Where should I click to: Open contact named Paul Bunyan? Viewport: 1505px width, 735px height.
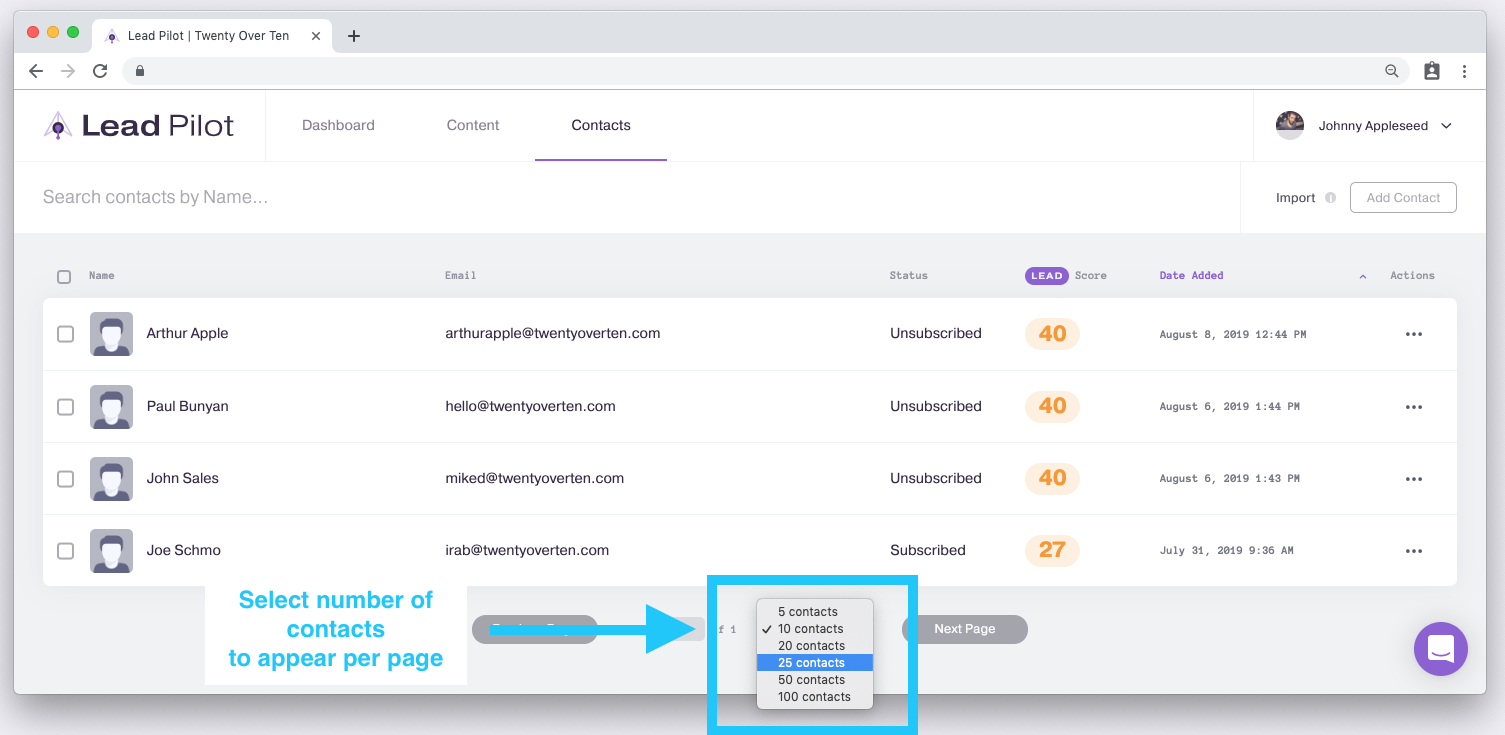point(187,406)
